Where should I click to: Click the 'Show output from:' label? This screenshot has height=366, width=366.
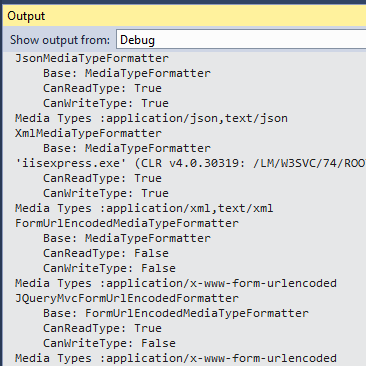click(x=60, y=40)
